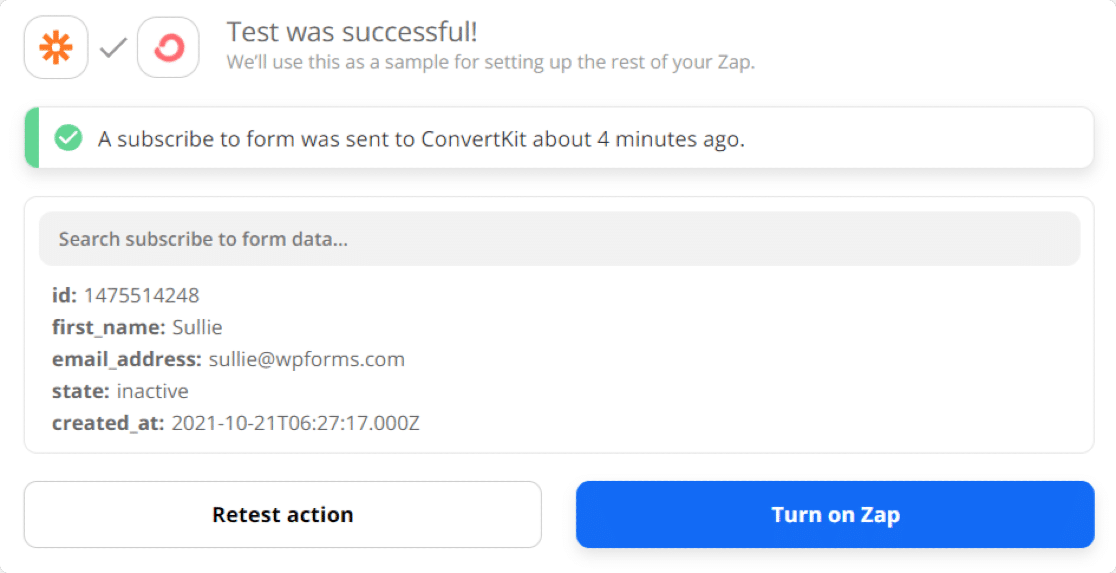Click the state field label
Viewport: 1116px width, 573px height.
coord(80,391)
